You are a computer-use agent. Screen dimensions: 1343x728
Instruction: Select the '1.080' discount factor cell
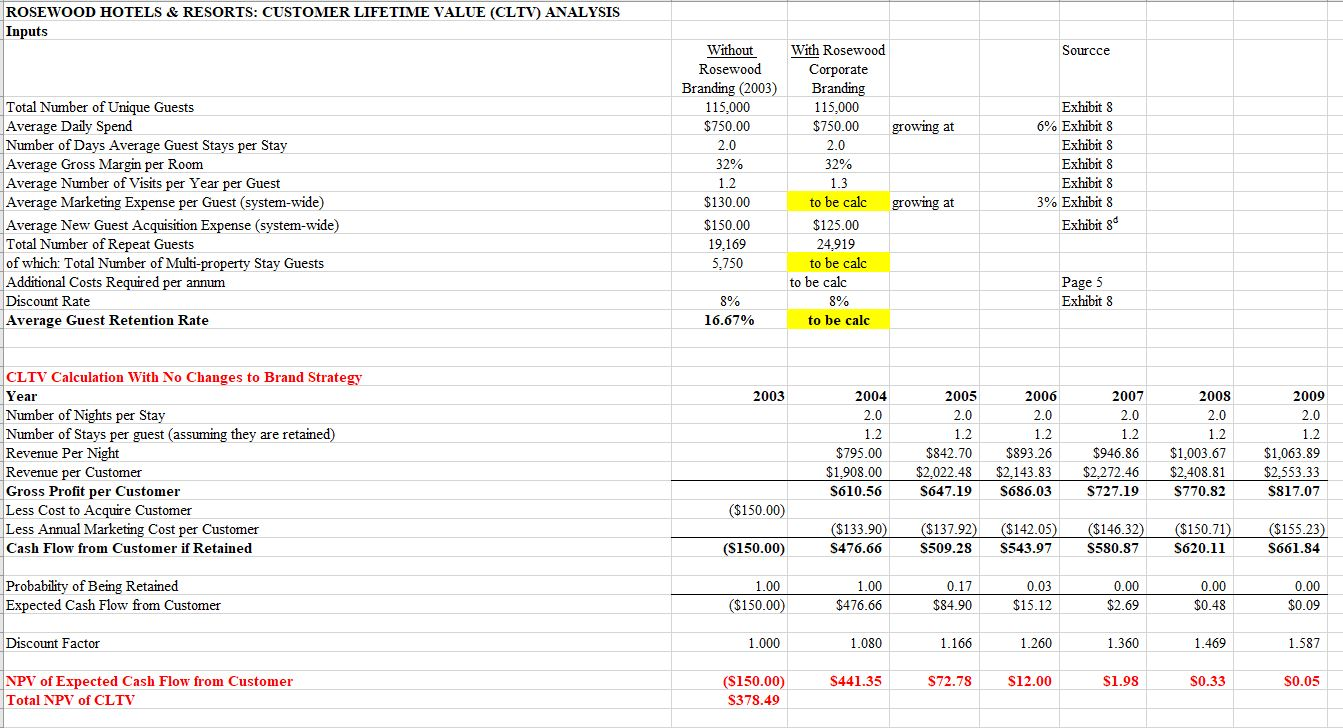tap(867, 643)
